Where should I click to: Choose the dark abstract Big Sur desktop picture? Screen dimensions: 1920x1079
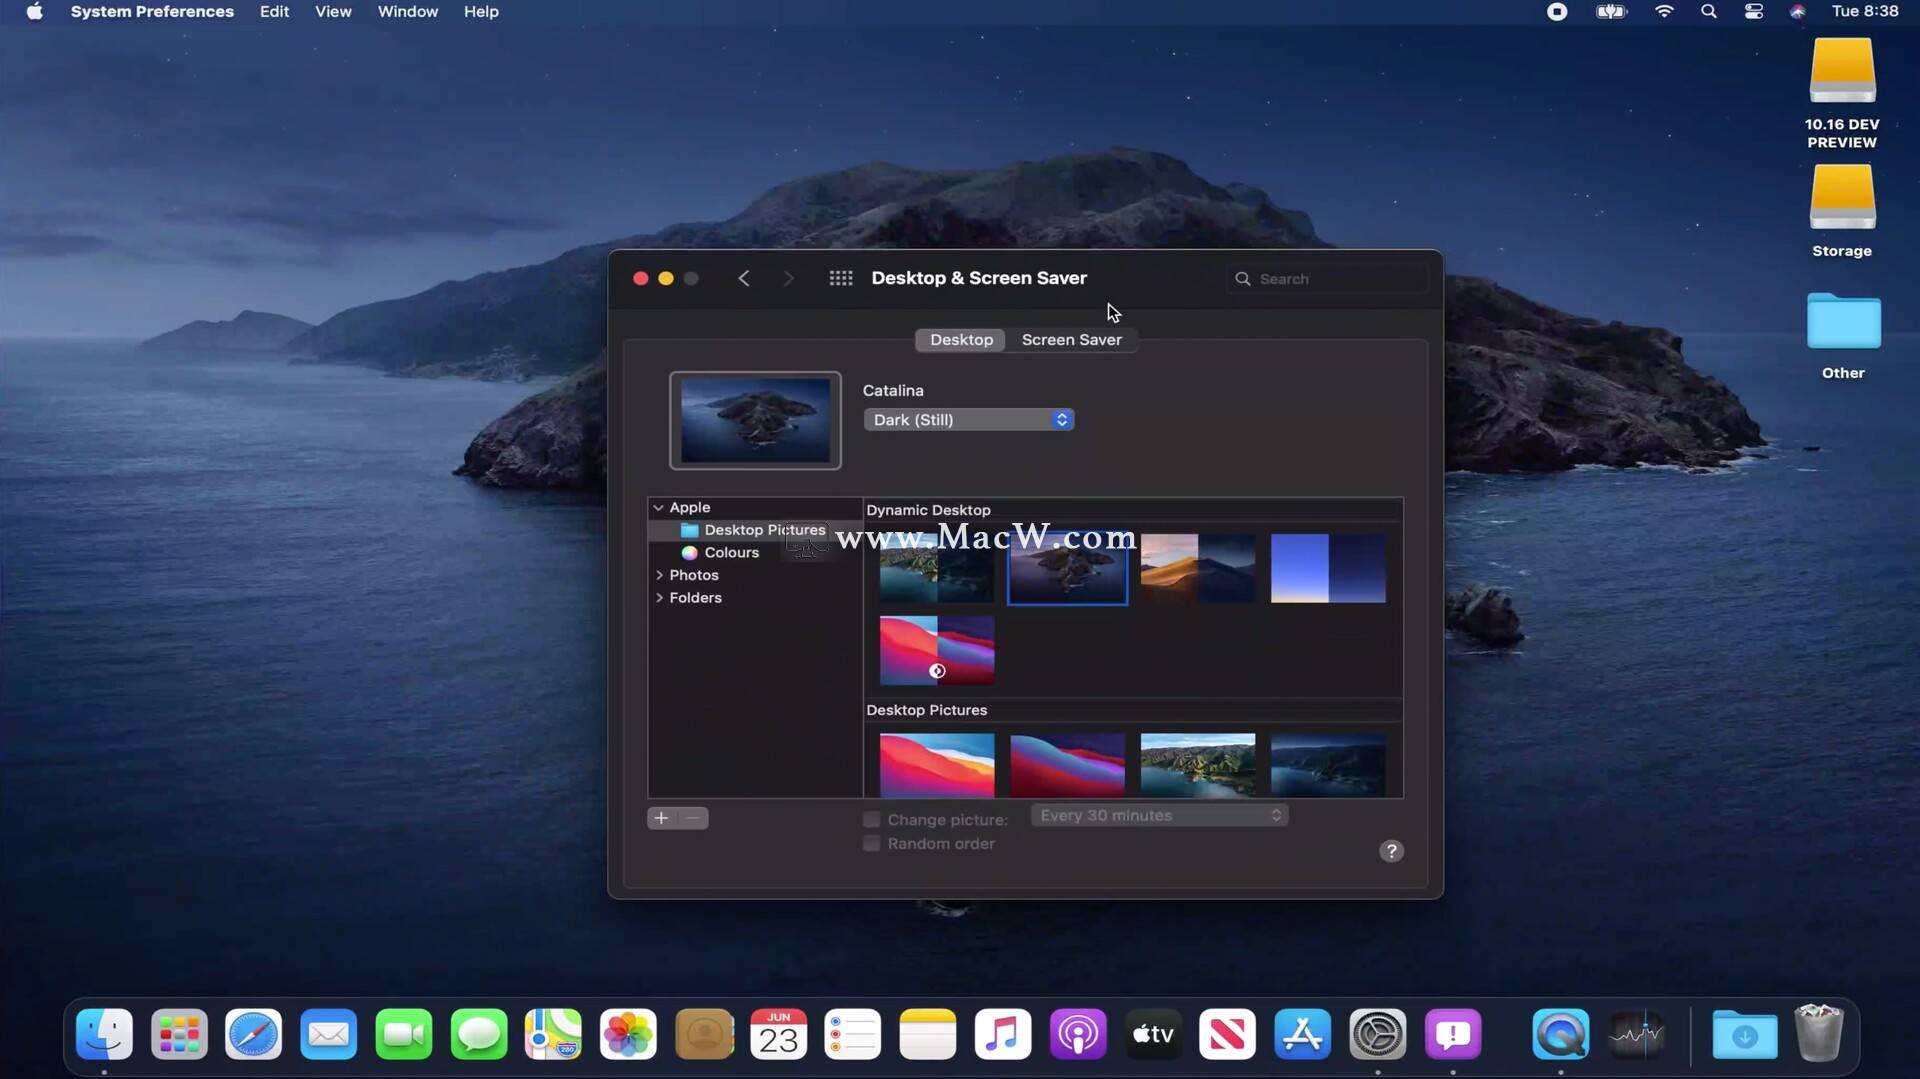coord(1067,765)
